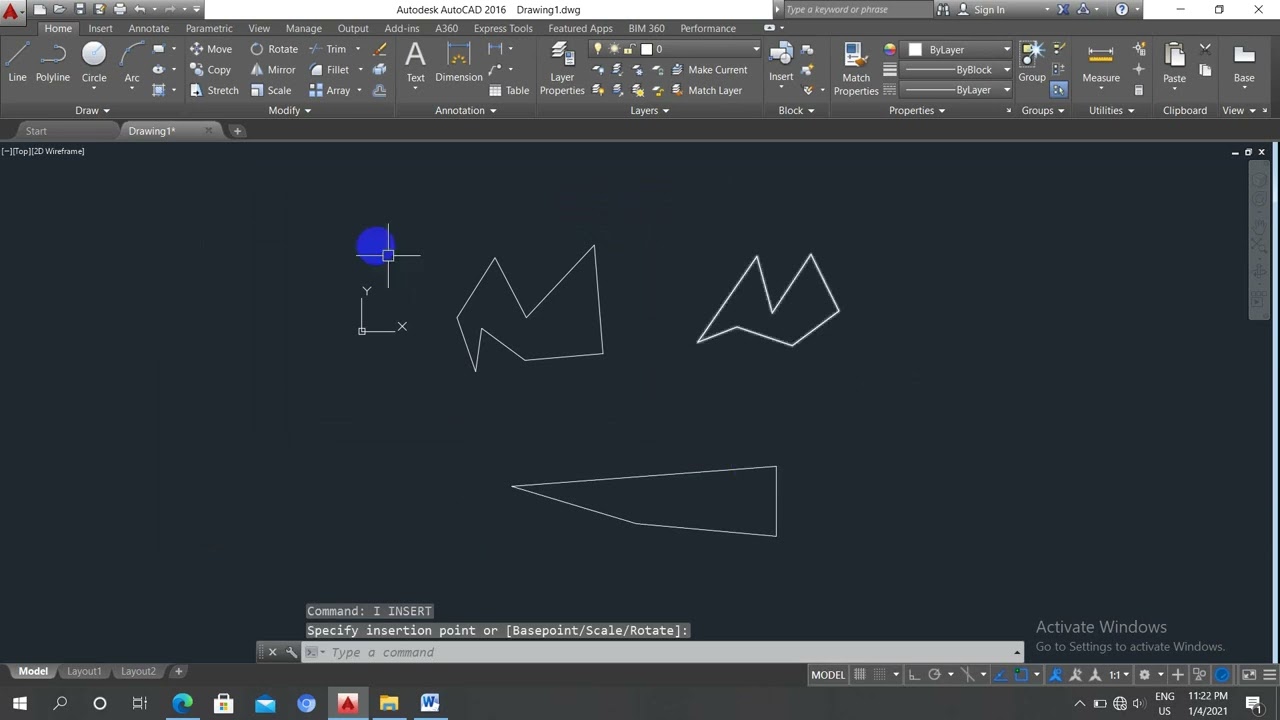Click MODEL space button in status bar
Screen dimensions: 1280x720
tap(828, 675)
